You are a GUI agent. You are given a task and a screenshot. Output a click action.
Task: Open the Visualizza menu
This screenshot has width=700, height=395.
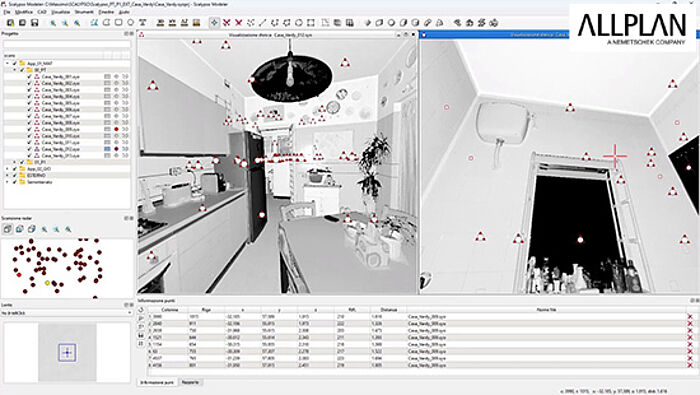coord(60,12)
